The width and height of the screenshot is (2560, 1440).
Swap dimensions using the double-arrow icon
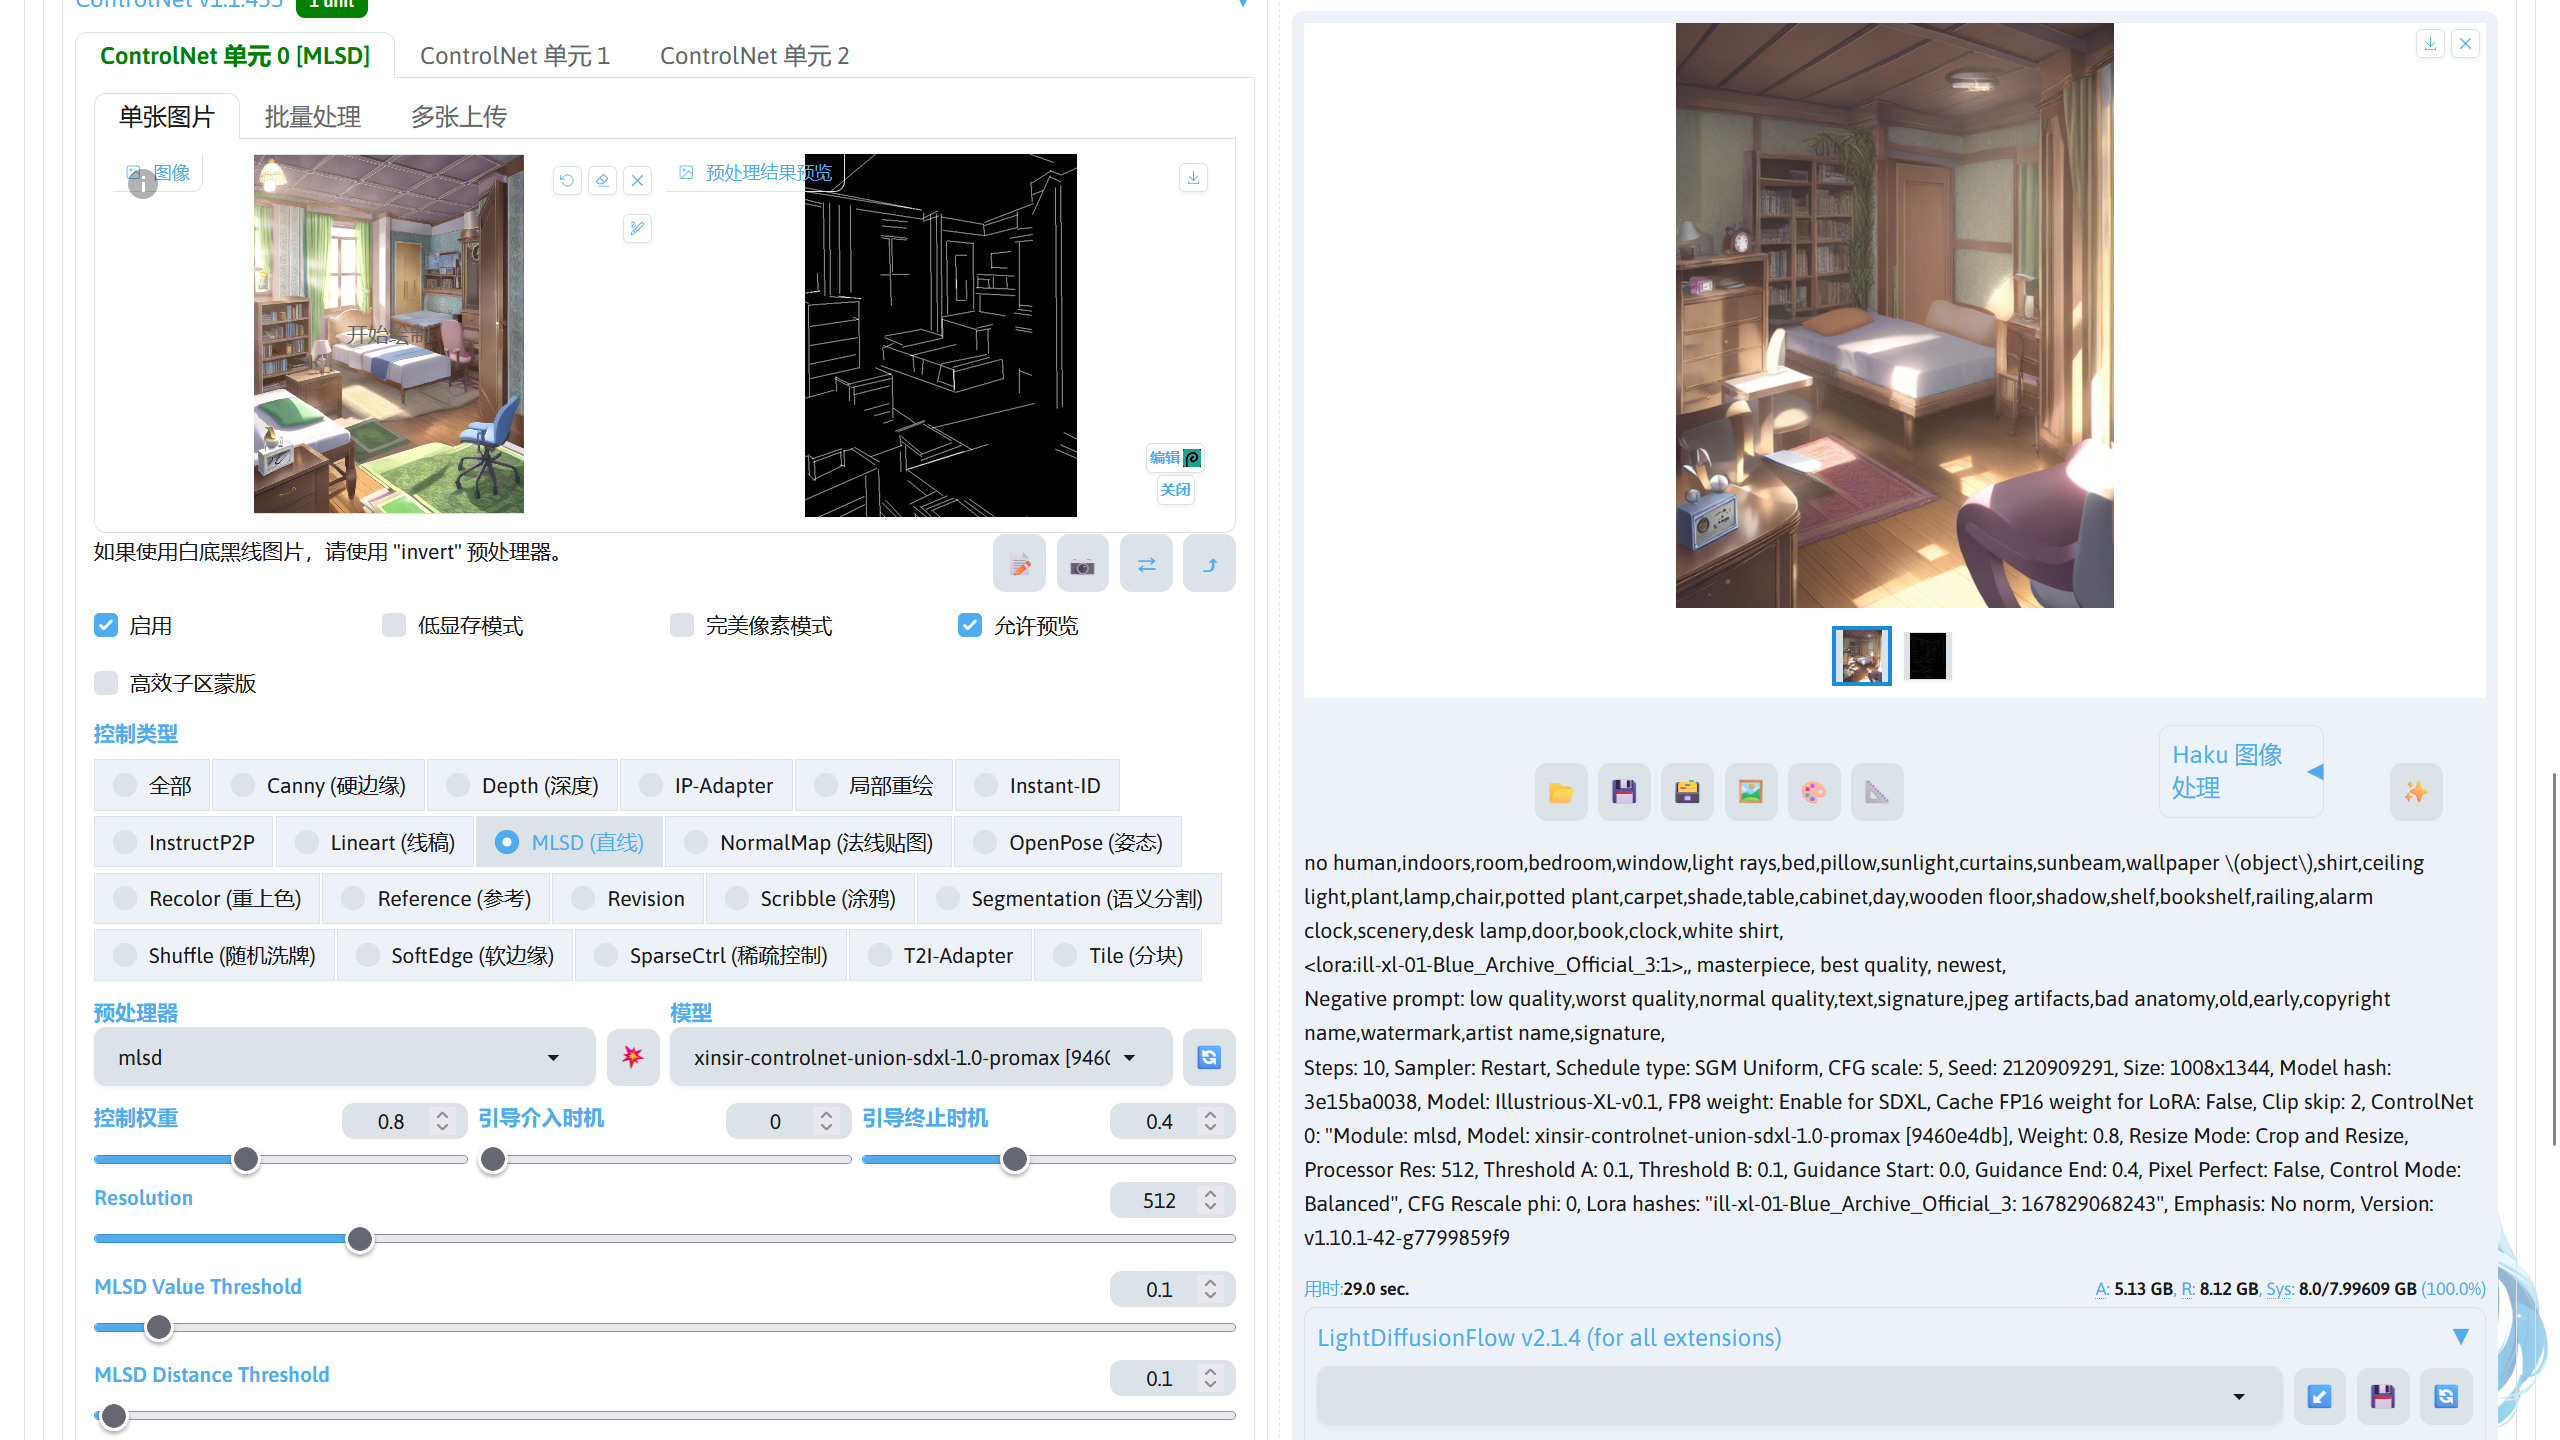point(1146,563)
